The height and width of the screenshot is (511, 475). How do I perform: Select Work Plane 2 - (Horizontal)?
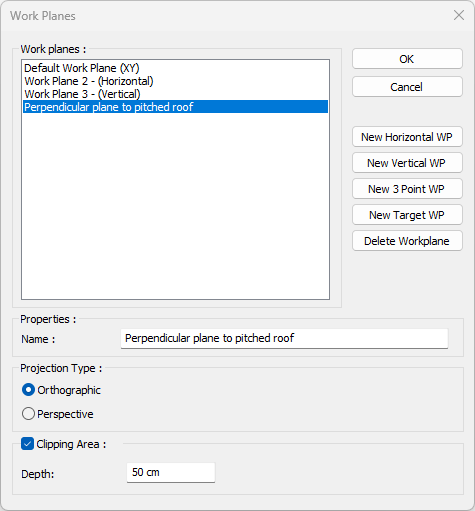click(x=175, y=81)
